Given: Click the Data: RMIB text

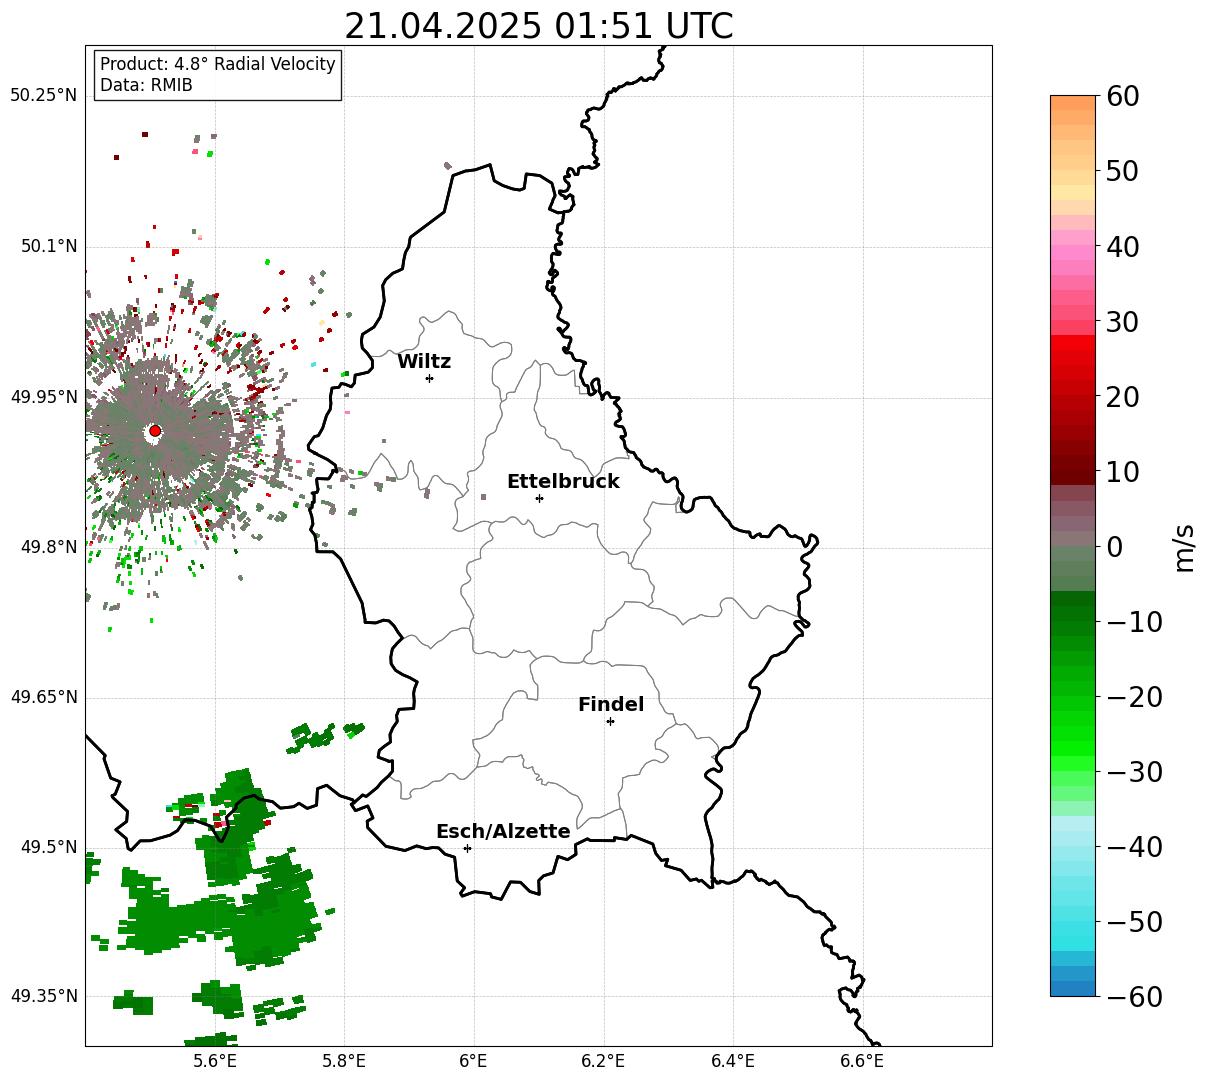Looking at the screenshot, I should point(146,86).
